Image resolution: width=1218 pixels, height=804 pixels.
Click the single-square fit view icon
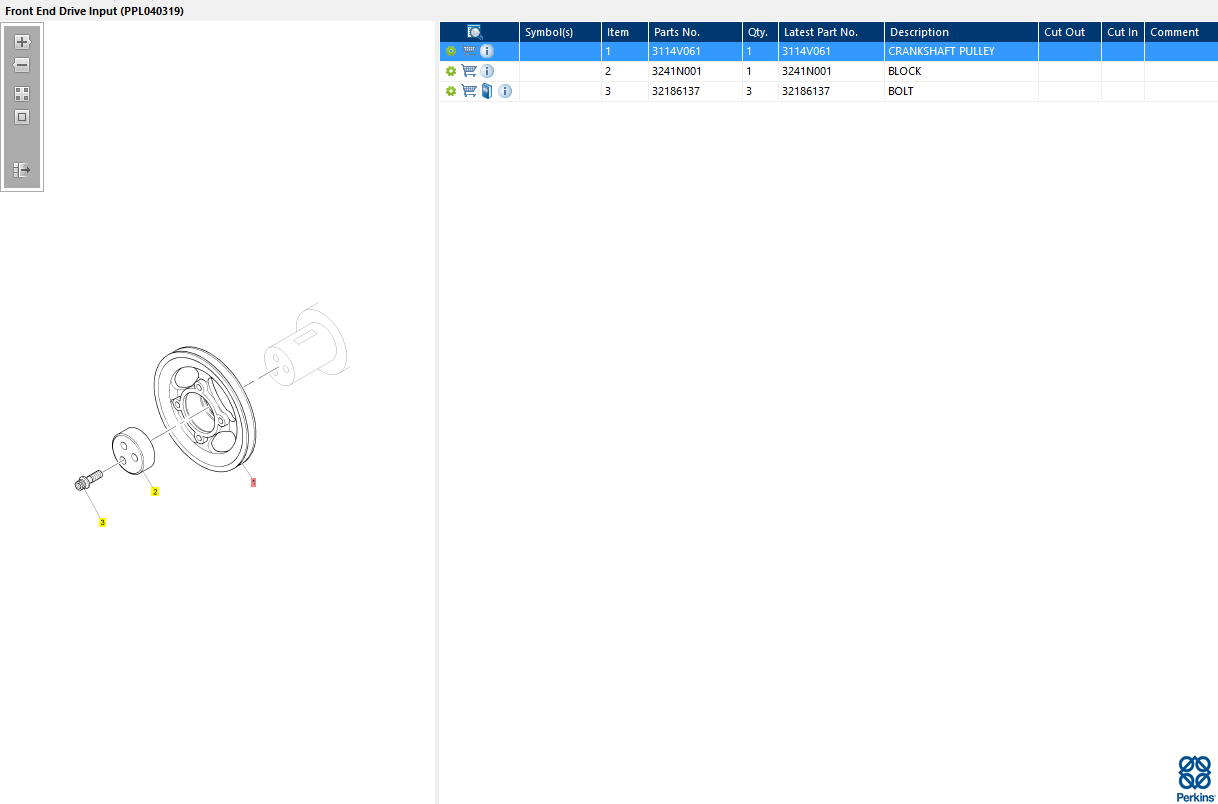tap(22, 117)
